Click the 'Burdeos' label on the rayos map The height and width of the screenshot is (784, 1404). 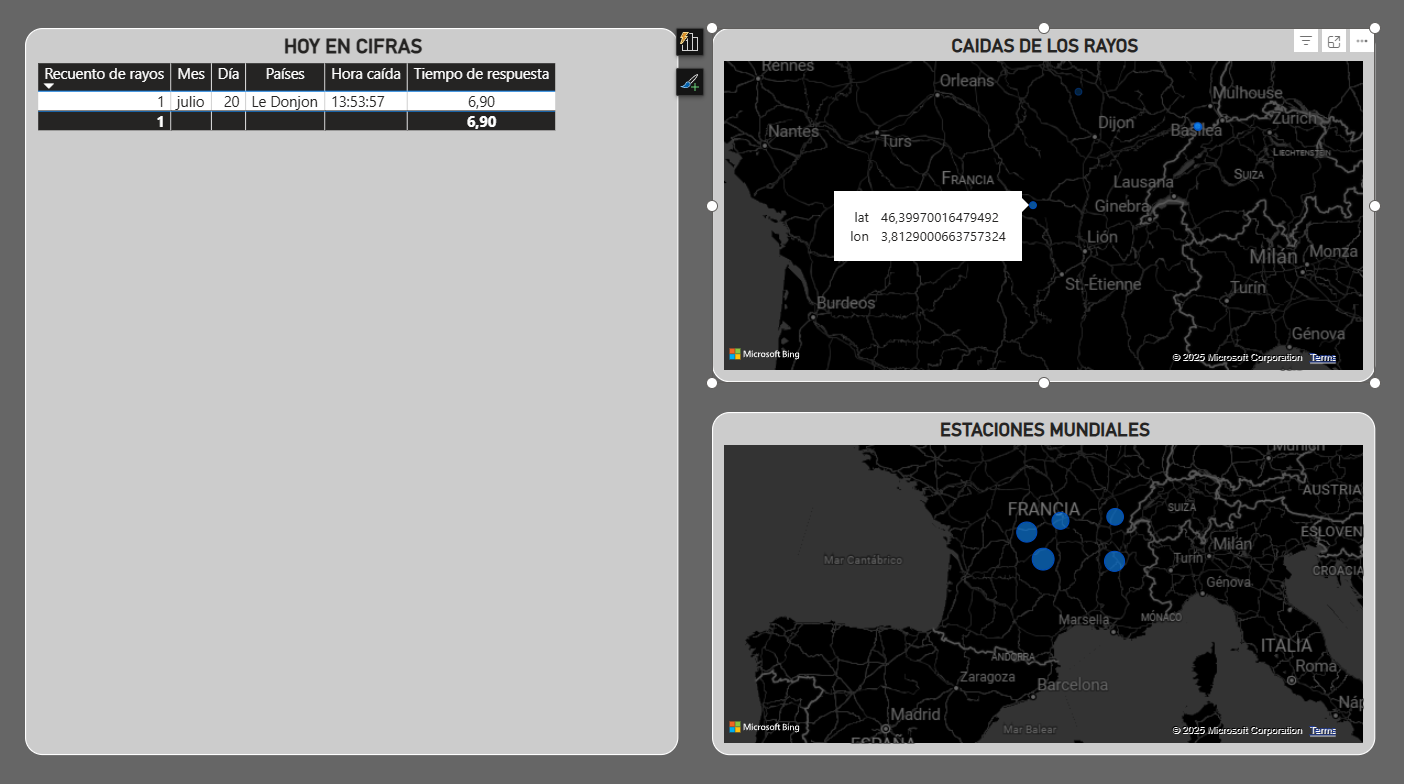click(846, 303)
